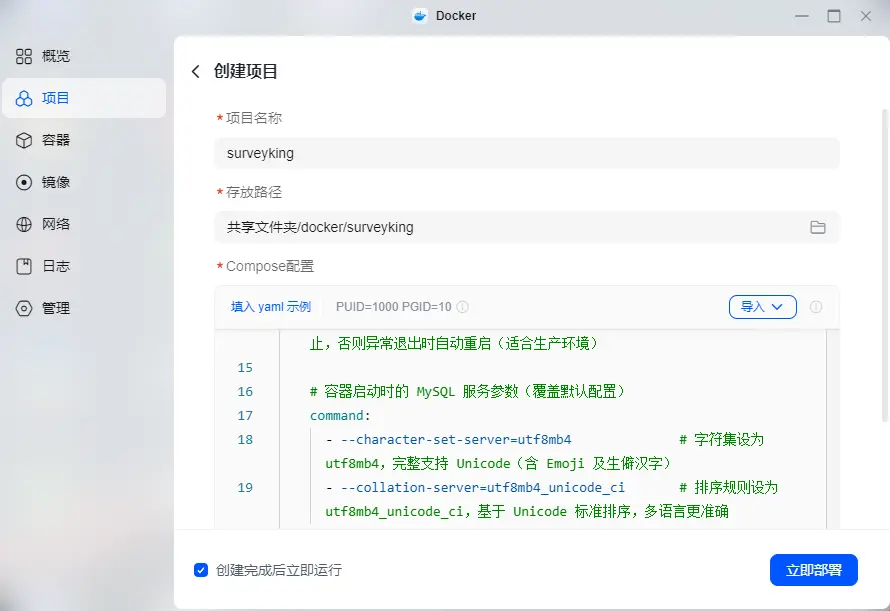
Task: Click info icon right of 导入 button
Action: click(816, 307)
